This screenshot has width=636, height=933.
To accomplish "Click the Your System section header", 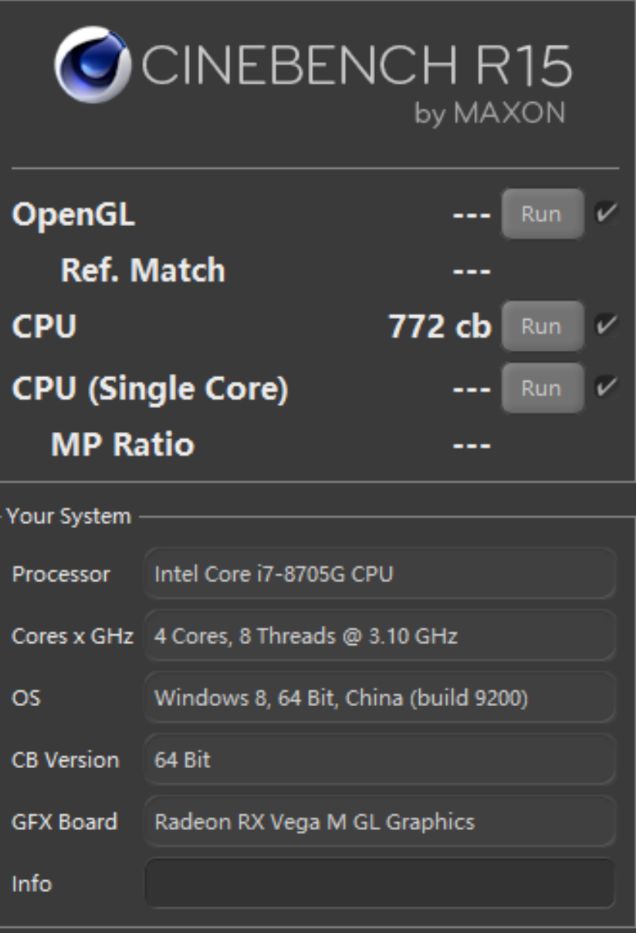I will coord(68,516).
